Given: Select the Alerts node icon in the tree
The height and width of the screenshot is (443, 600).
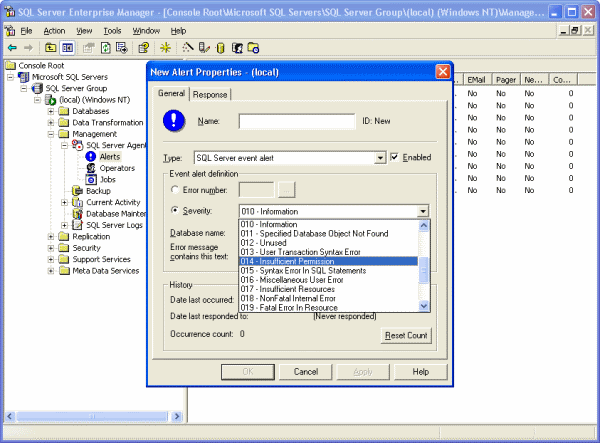Looking at the screenshot, I should tap(91, 156).
